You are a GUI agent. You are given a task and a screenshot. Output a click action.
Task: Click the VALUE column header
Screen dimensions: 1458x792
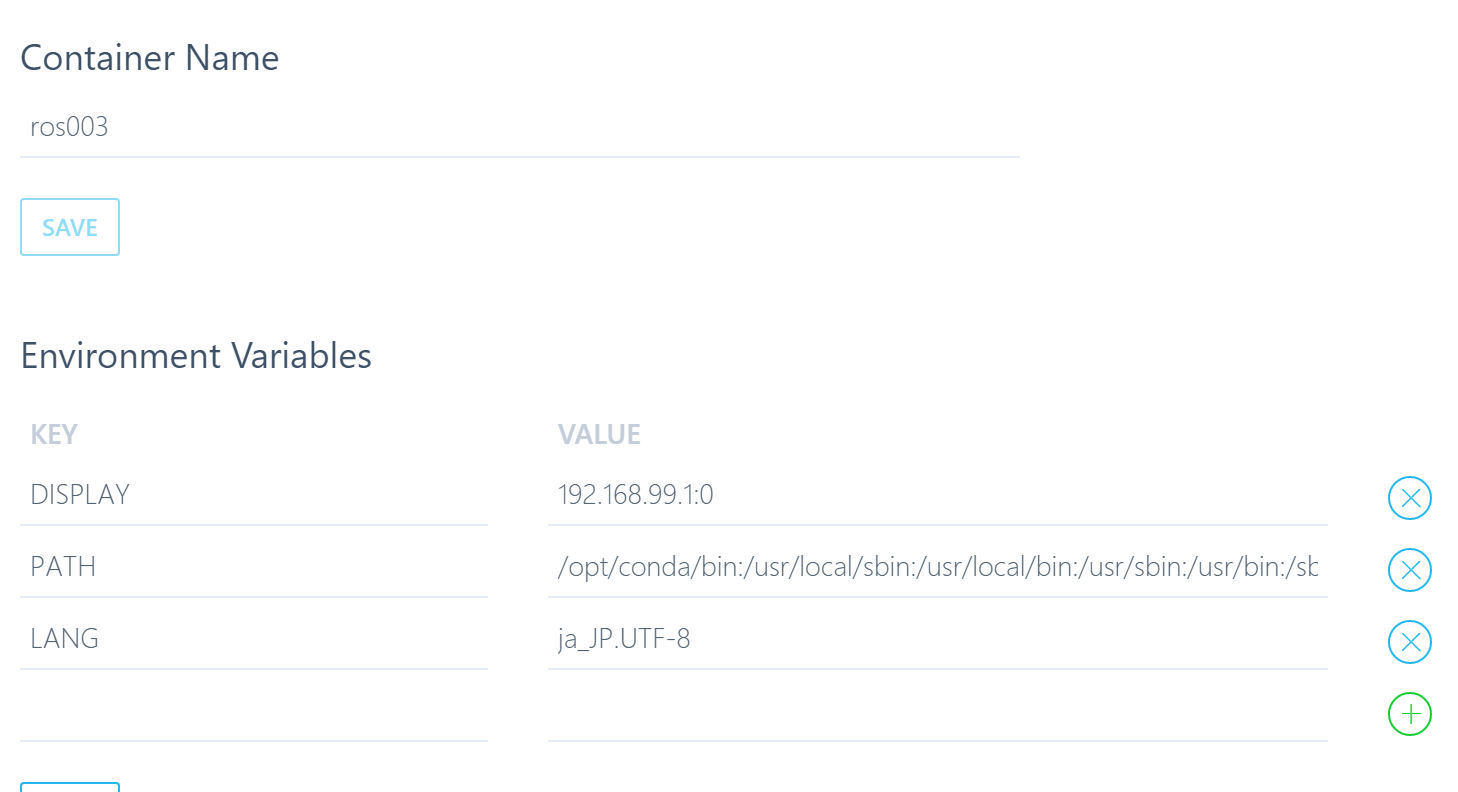click(599, 434)
